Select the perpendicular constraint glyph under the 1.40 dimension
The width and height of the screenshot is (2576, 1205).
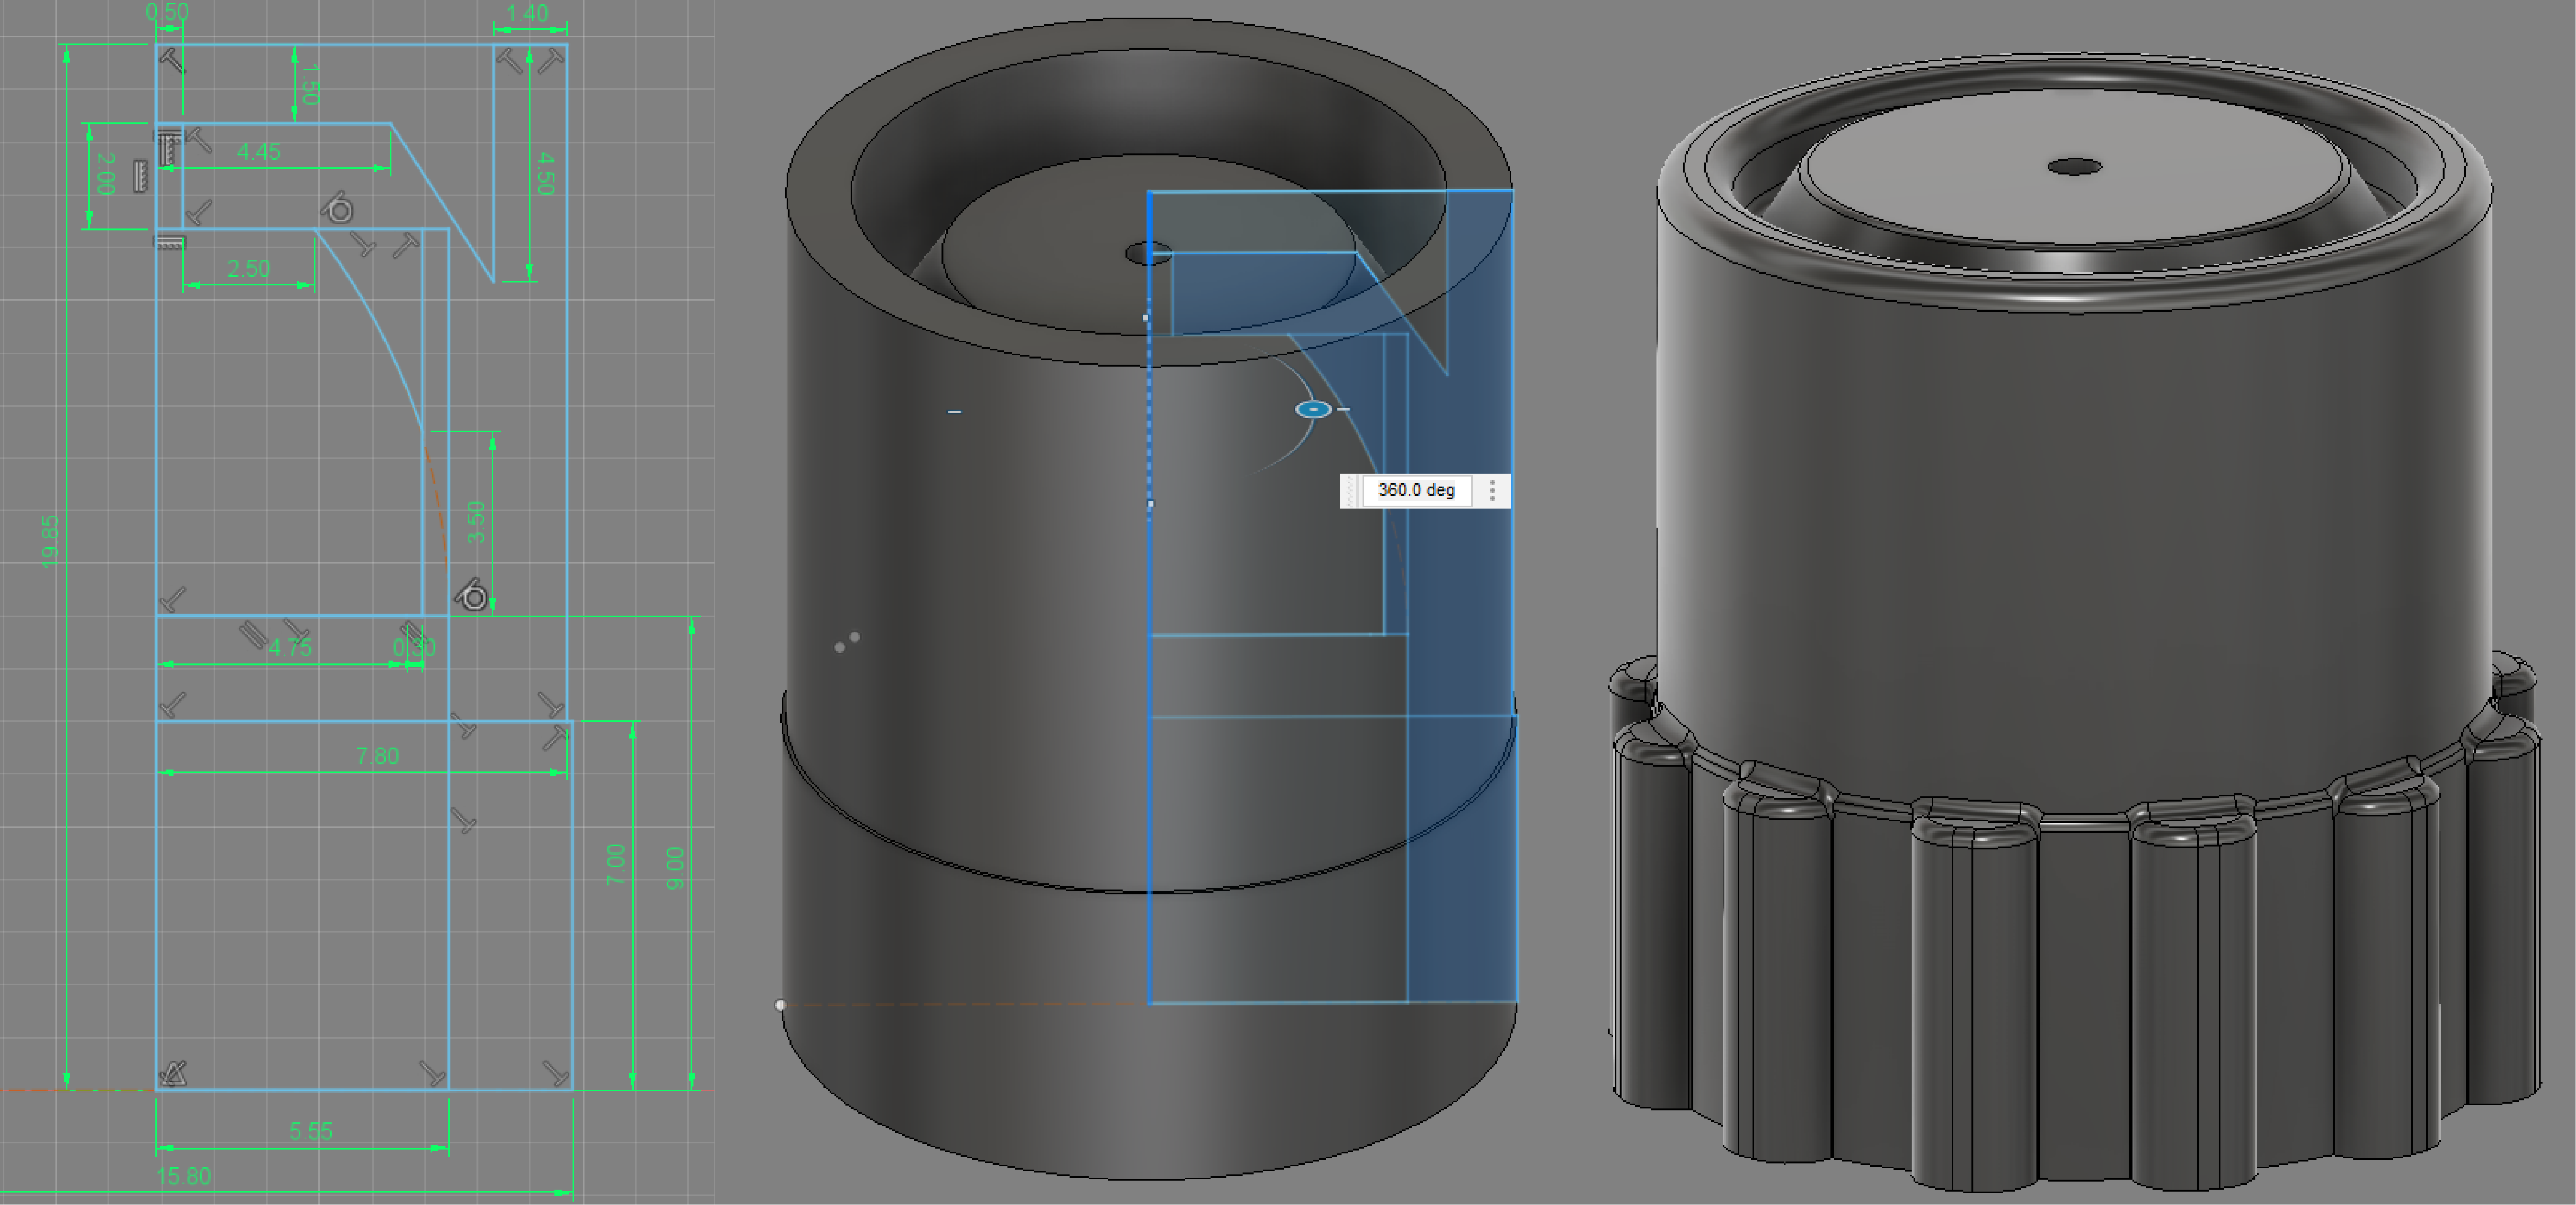(x=551, y=62)
